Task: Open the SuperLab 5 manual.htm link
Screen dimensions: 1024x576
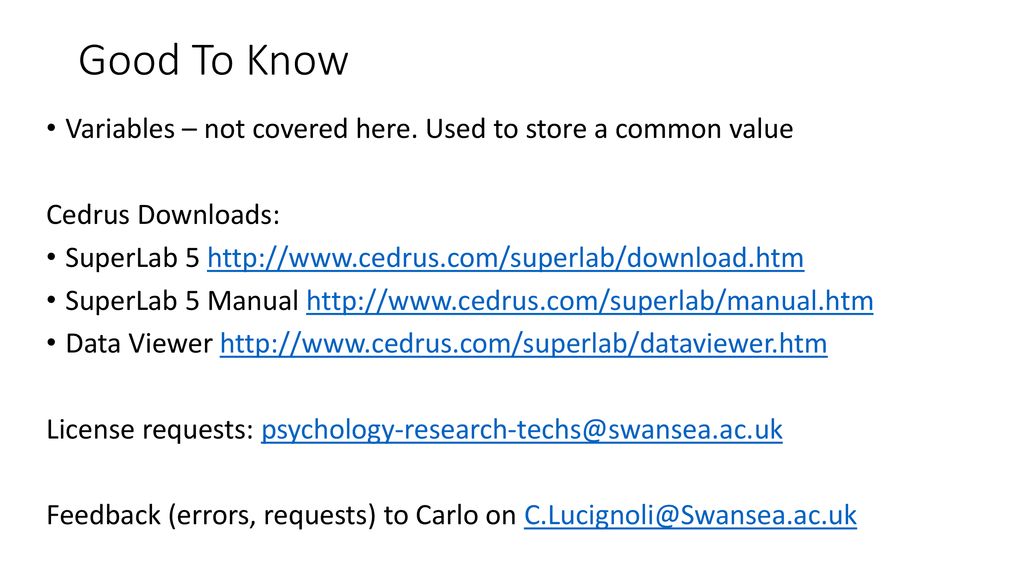Action: coord(590,301)
